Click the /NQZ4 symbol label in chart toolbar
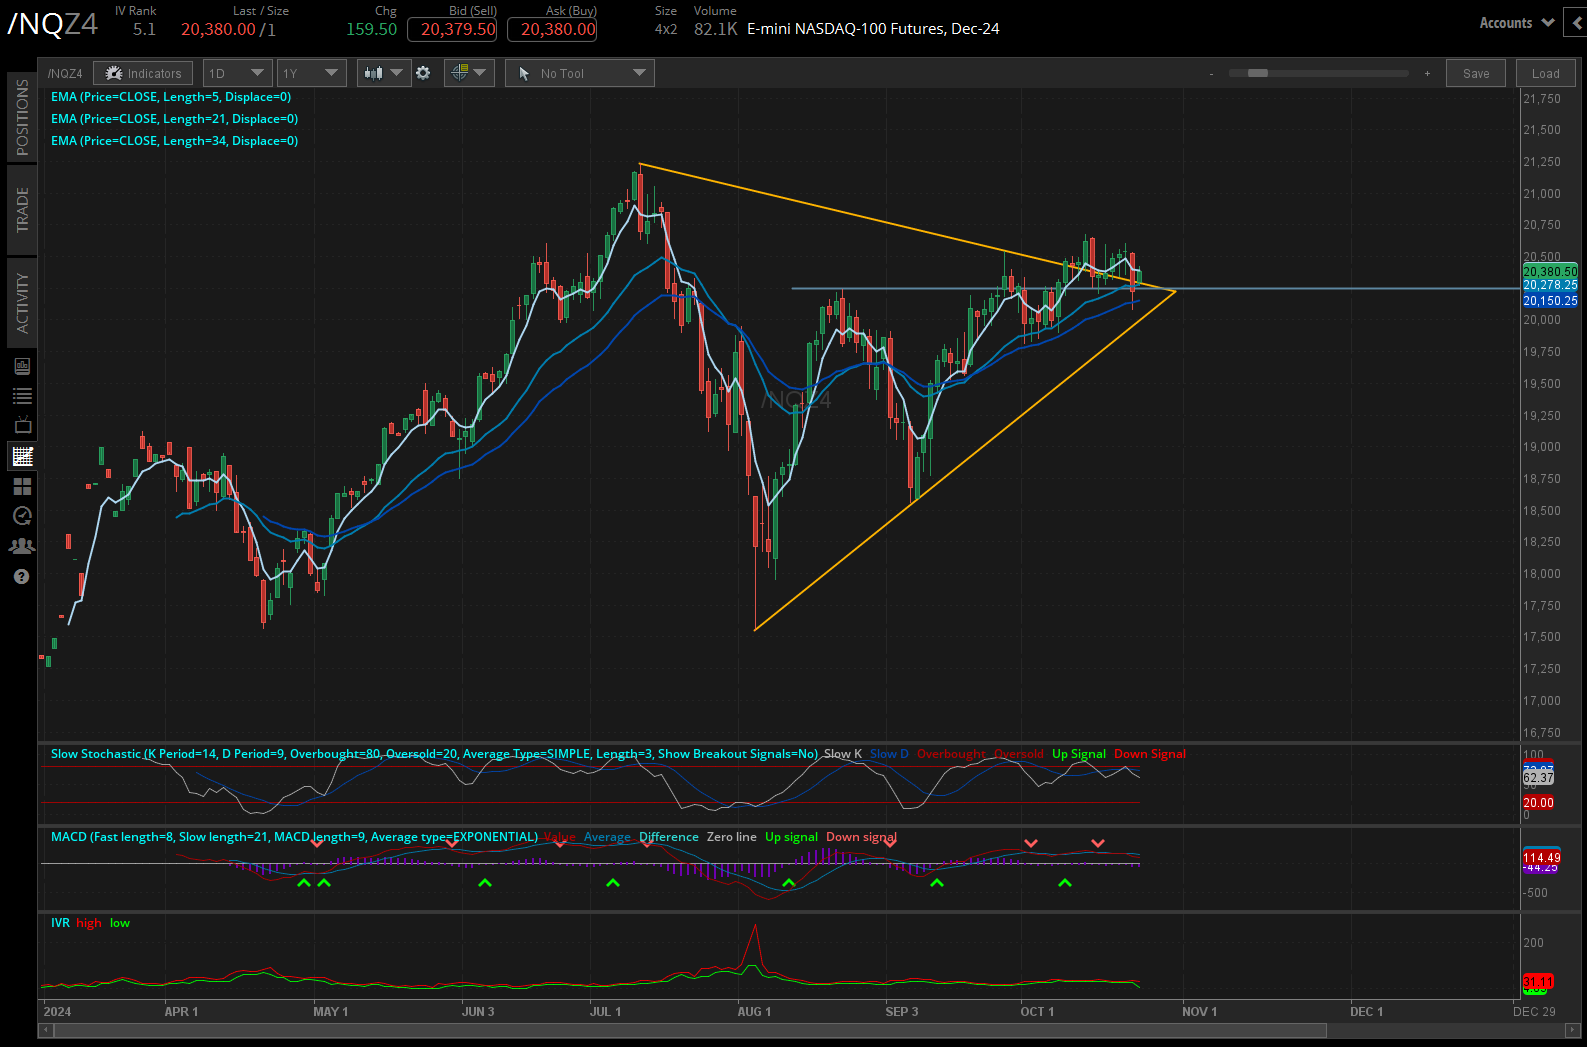This screenshot has width=1587, height=1047. pyautogui.click(x=65, y=74)
